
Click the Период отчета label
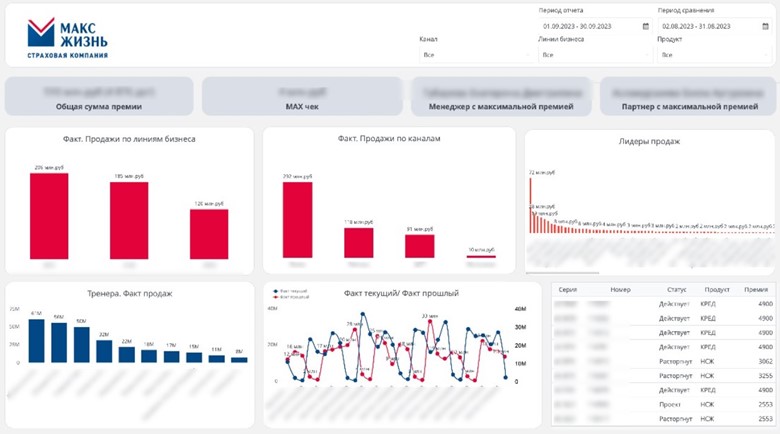[561, 10]
